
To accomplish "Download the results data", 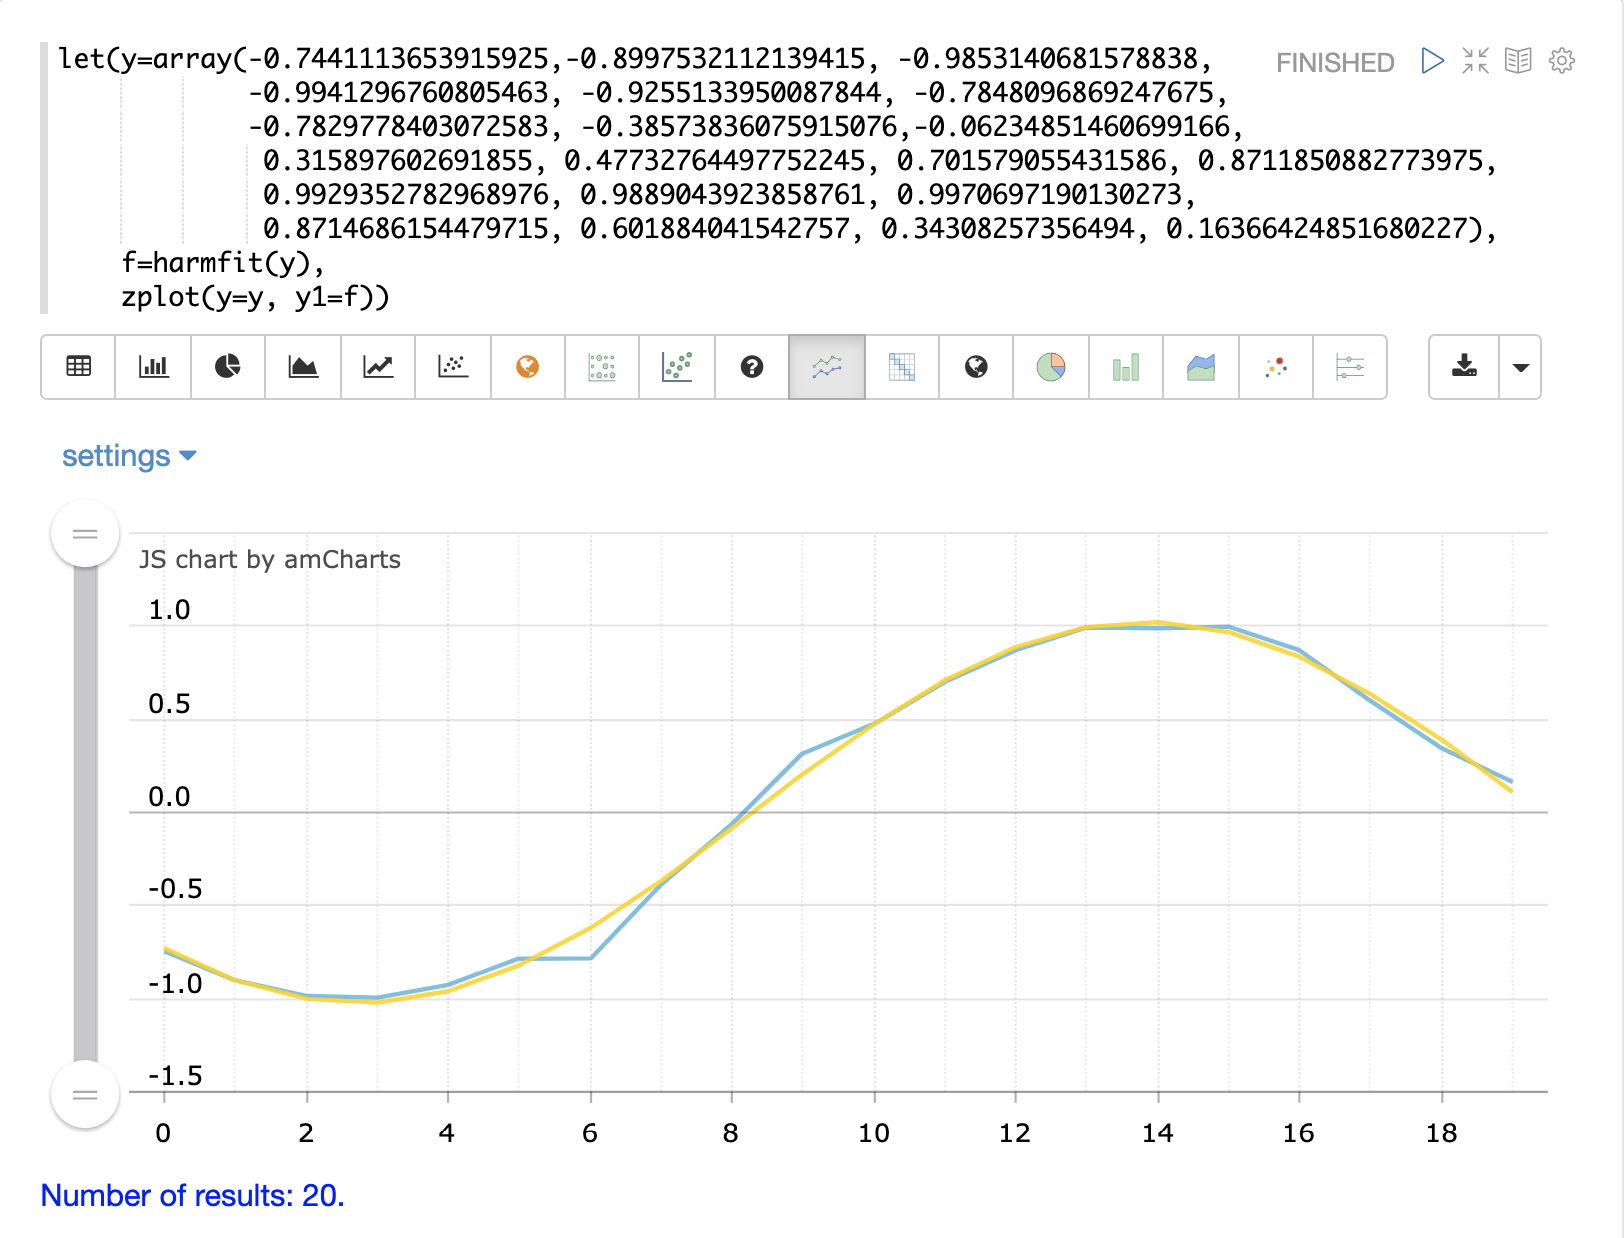I will tap(1464, 367).
